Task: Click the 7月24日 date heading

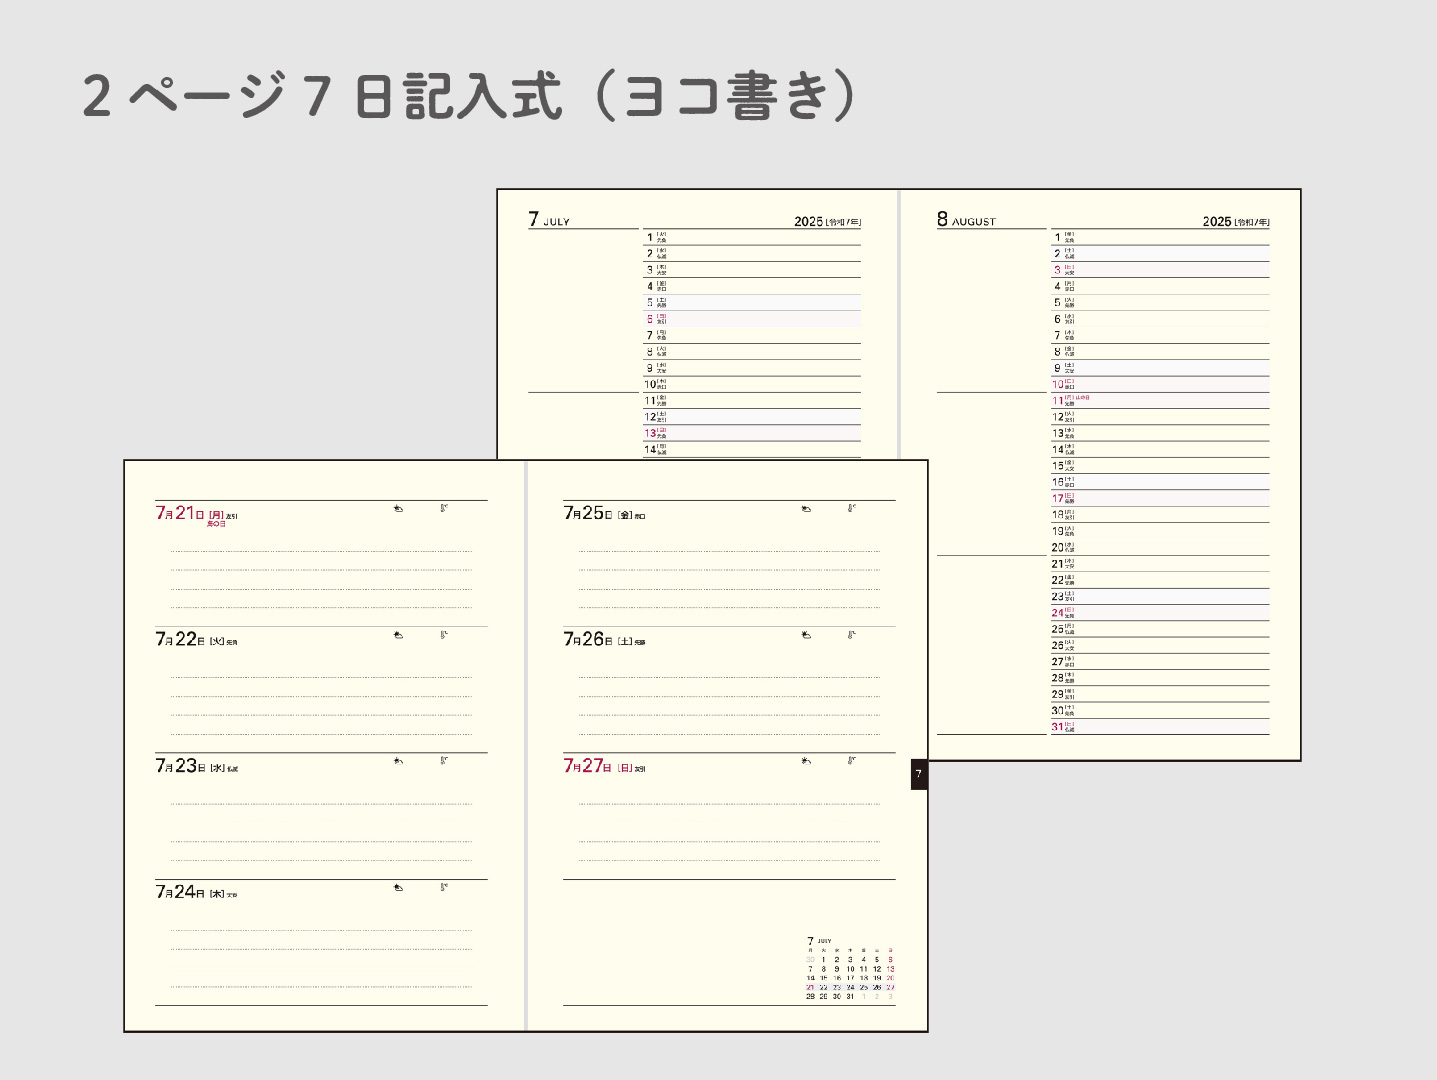Action: (x=197, y=892)
